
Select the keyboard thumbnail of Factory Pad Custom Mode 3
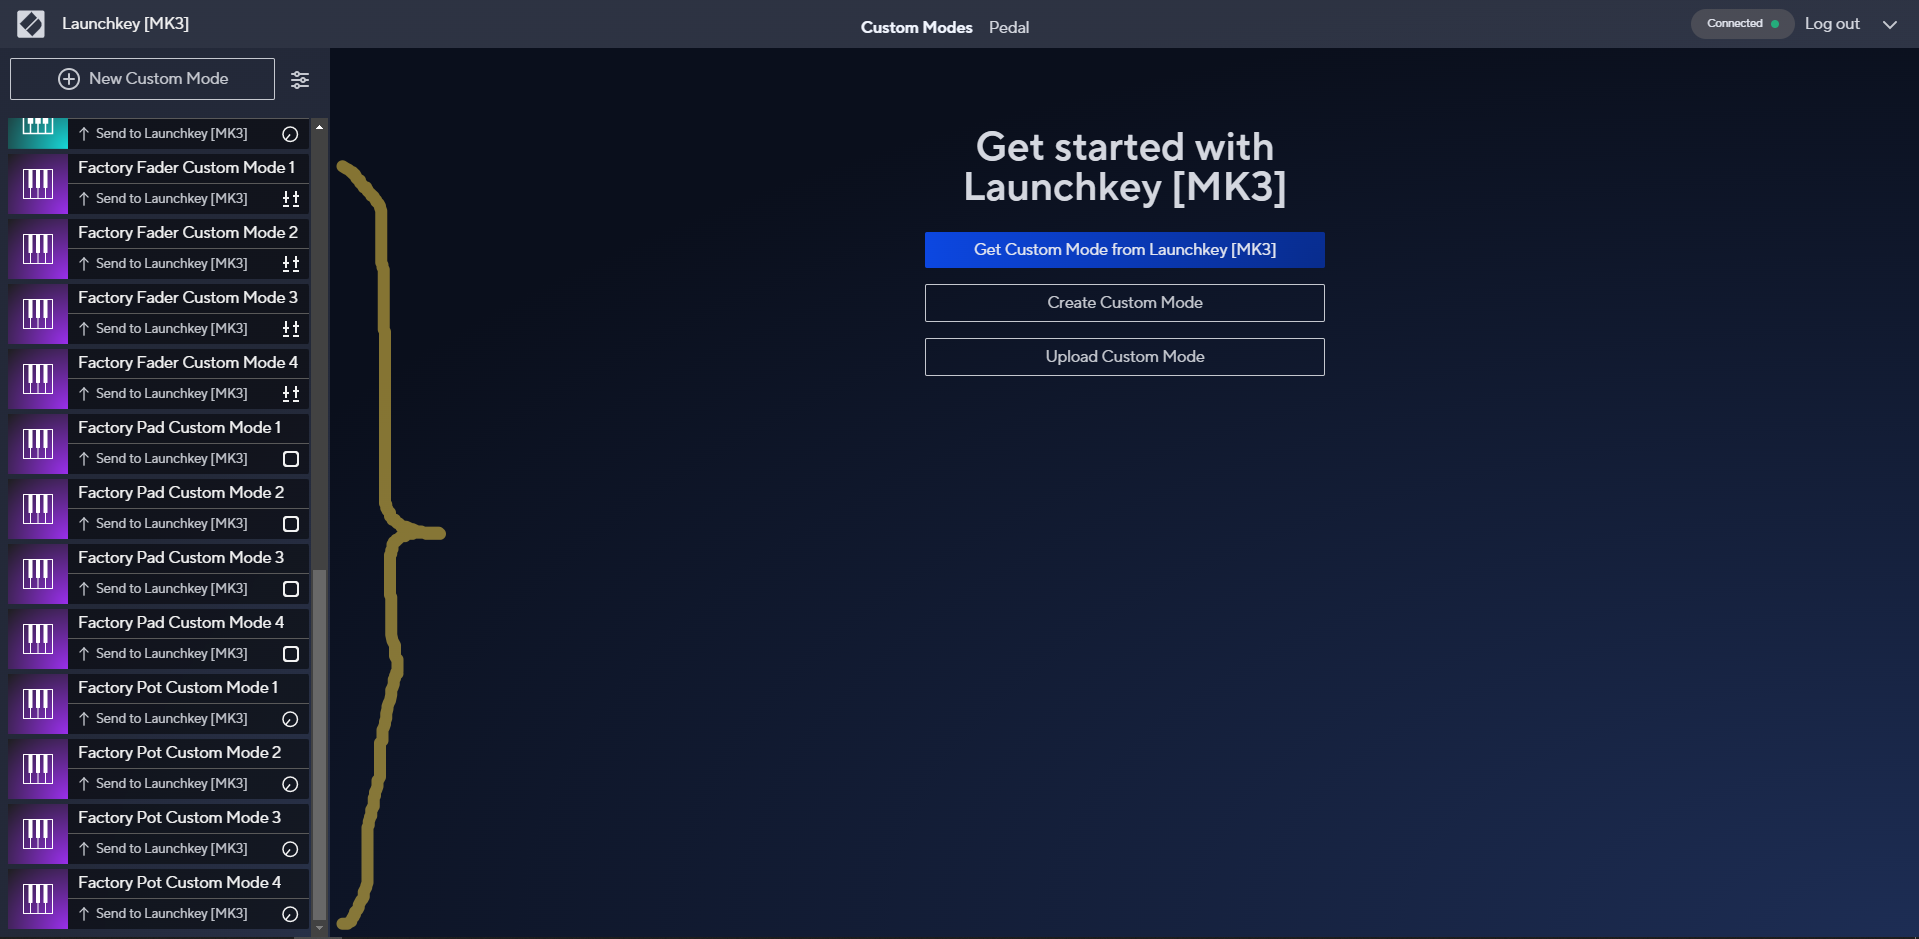coord(38,574)
